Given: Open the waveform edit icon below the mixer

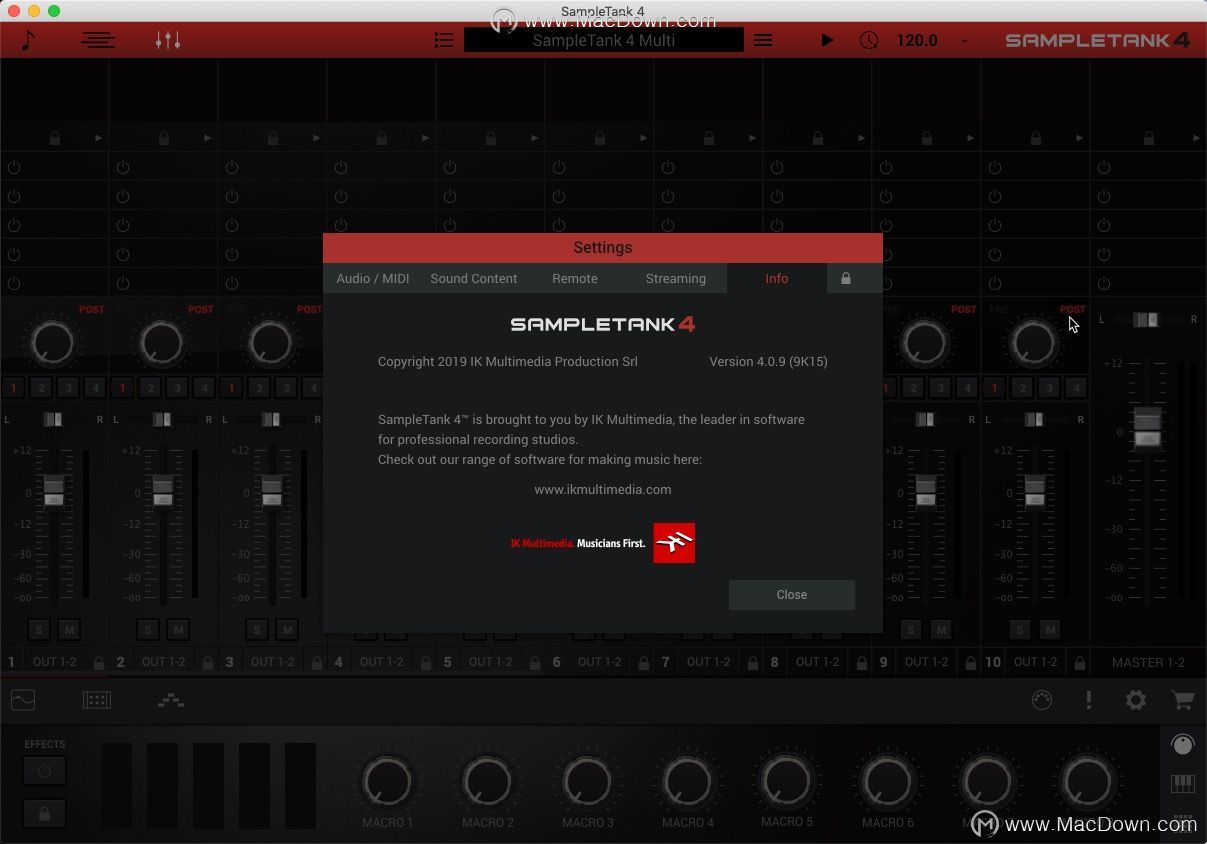Looking at the screenshot, I should click(x=23, y=700).
